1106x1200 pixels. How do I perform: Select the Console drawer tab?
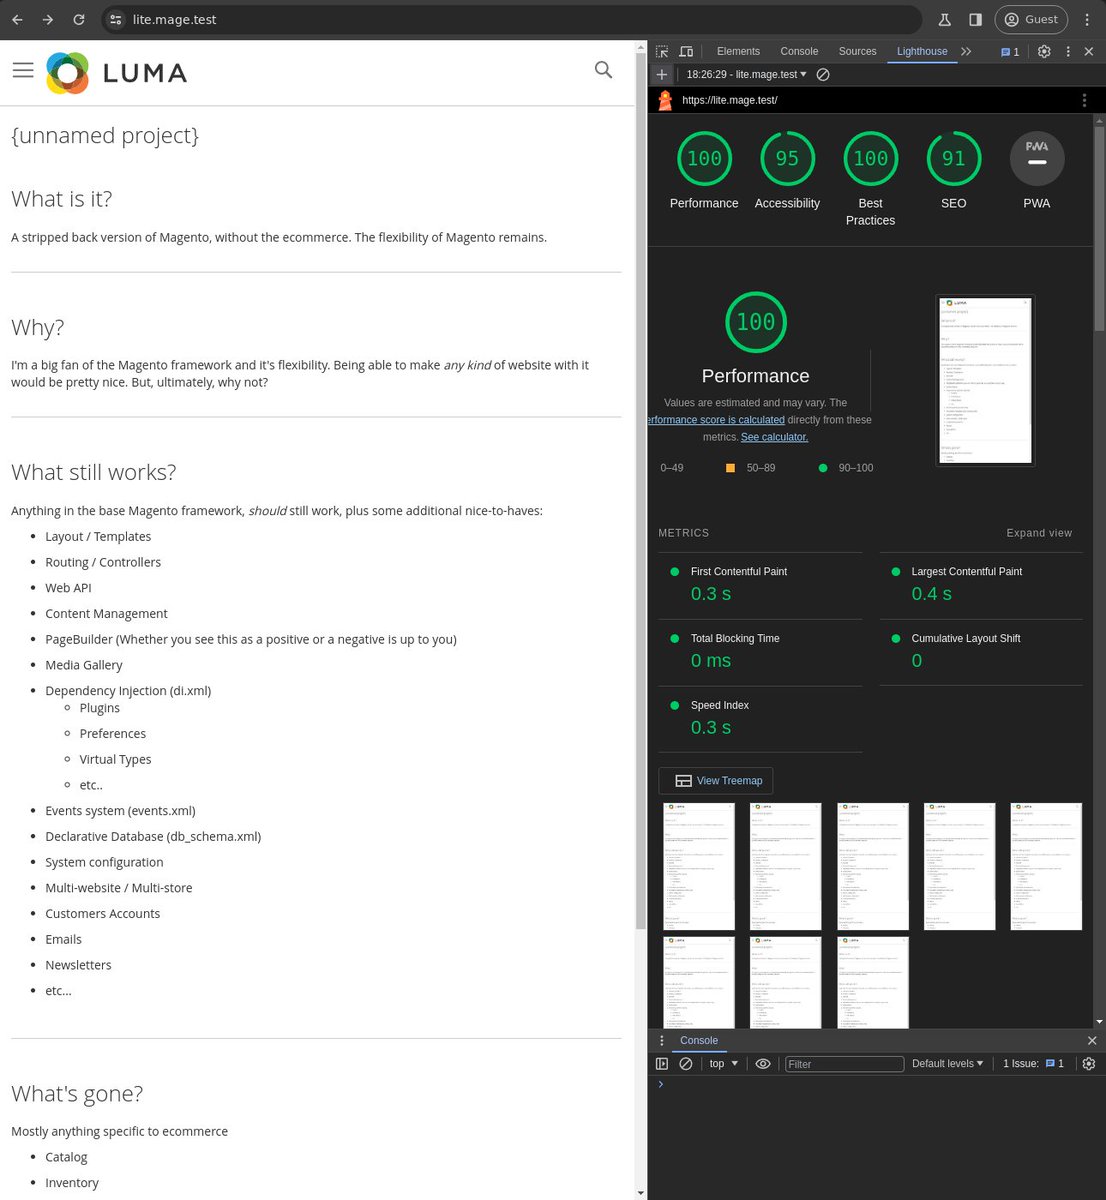699,1041
